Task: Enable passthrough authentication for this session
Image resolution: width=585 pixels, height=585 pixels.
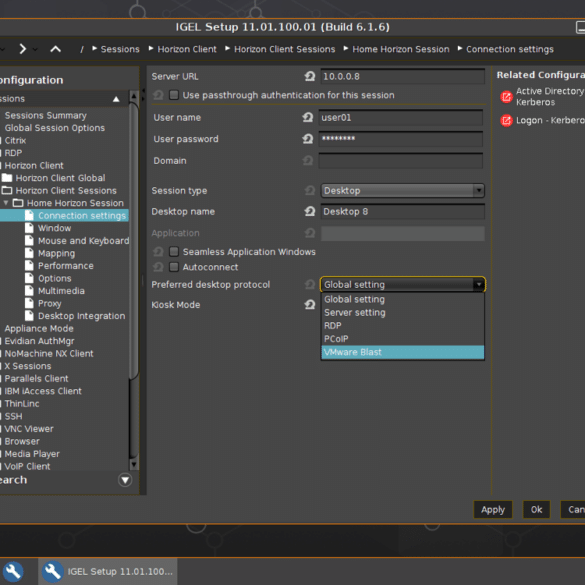Action: (174, 95)
